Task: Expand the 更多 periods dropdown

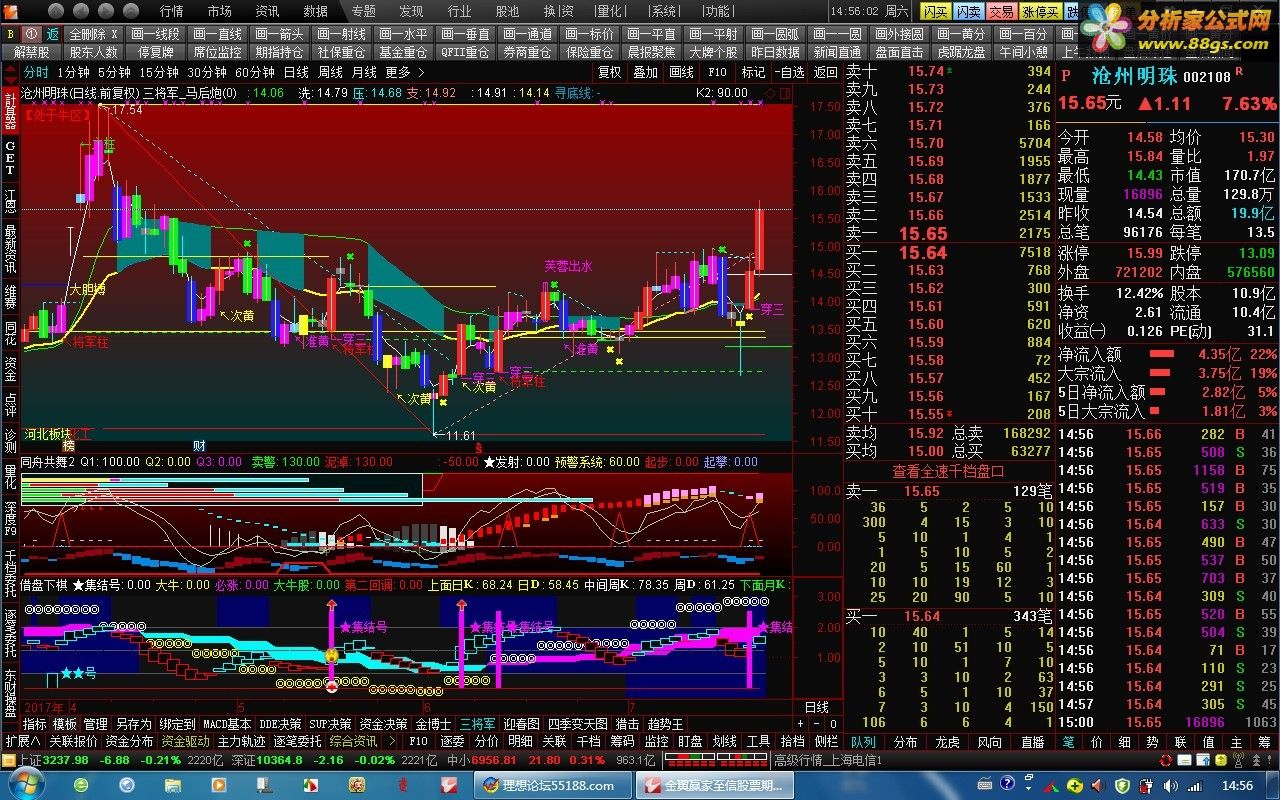Action: pos(404,72)
